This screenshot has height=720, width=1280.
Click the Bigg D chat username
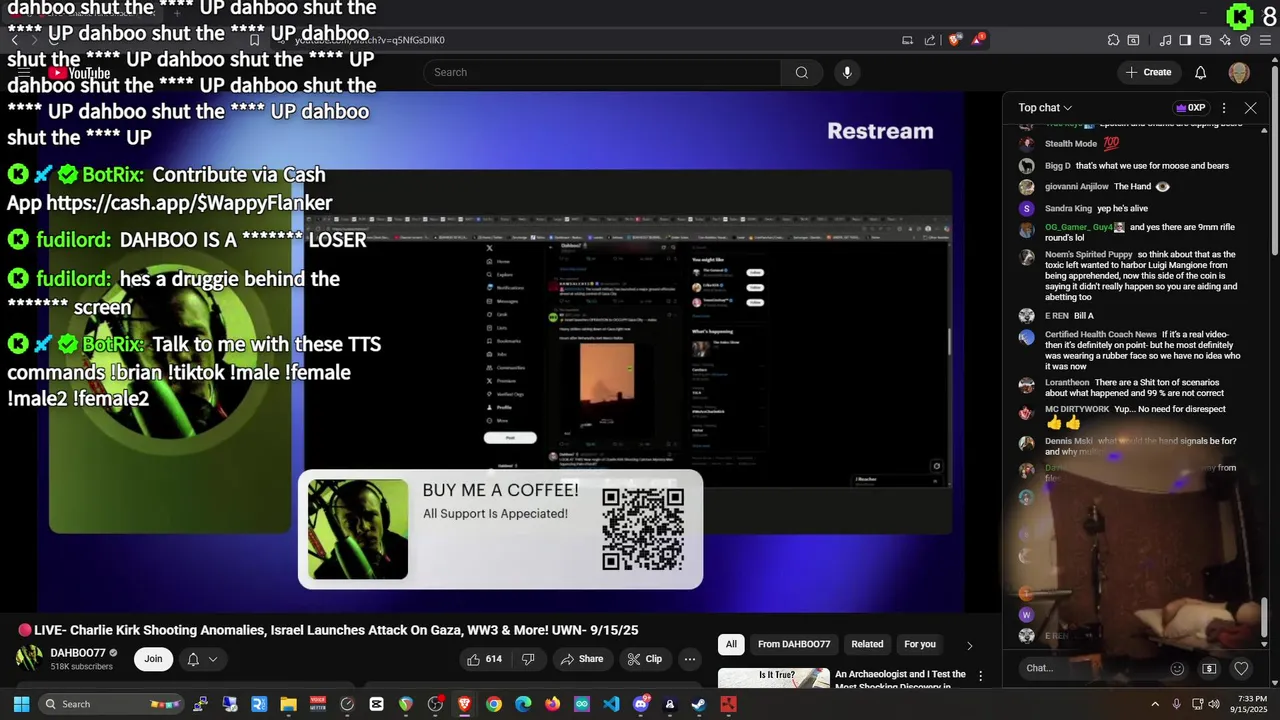(x=1058, y=166)
